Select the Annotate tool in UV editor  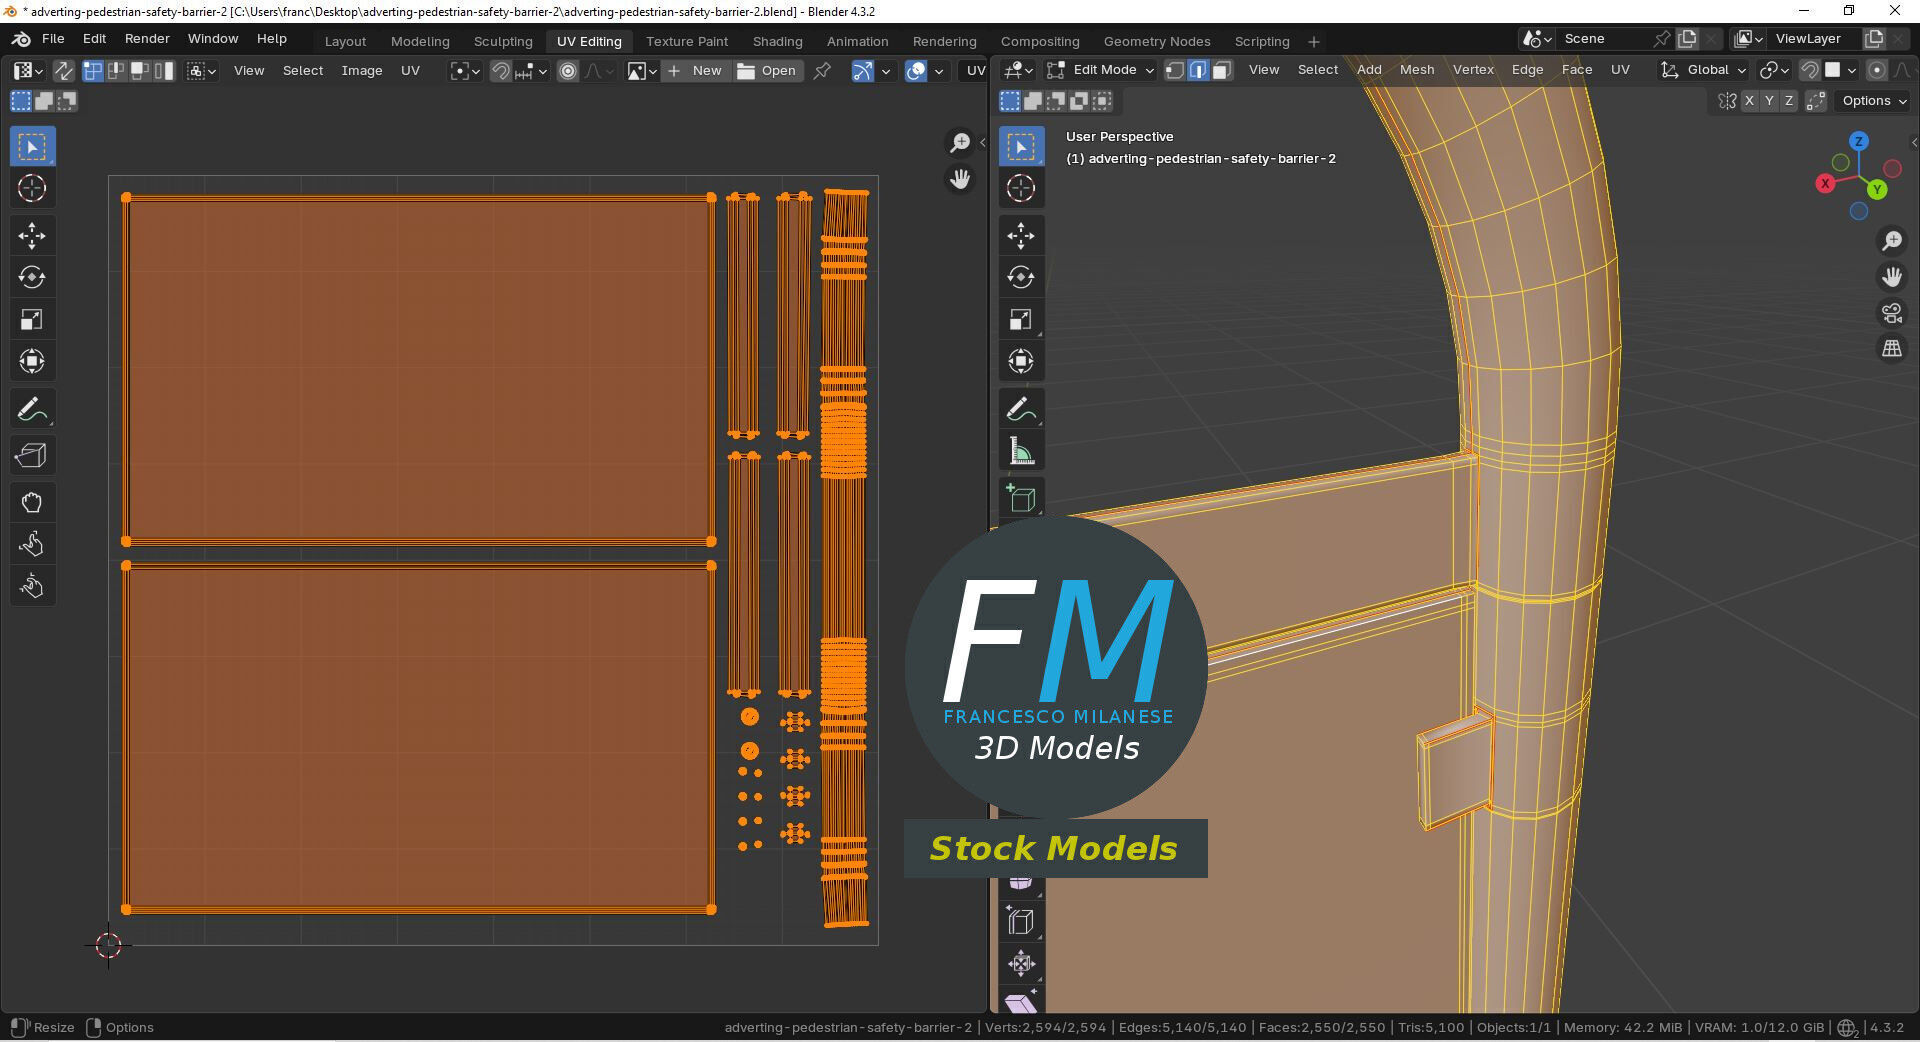[32, 409]
